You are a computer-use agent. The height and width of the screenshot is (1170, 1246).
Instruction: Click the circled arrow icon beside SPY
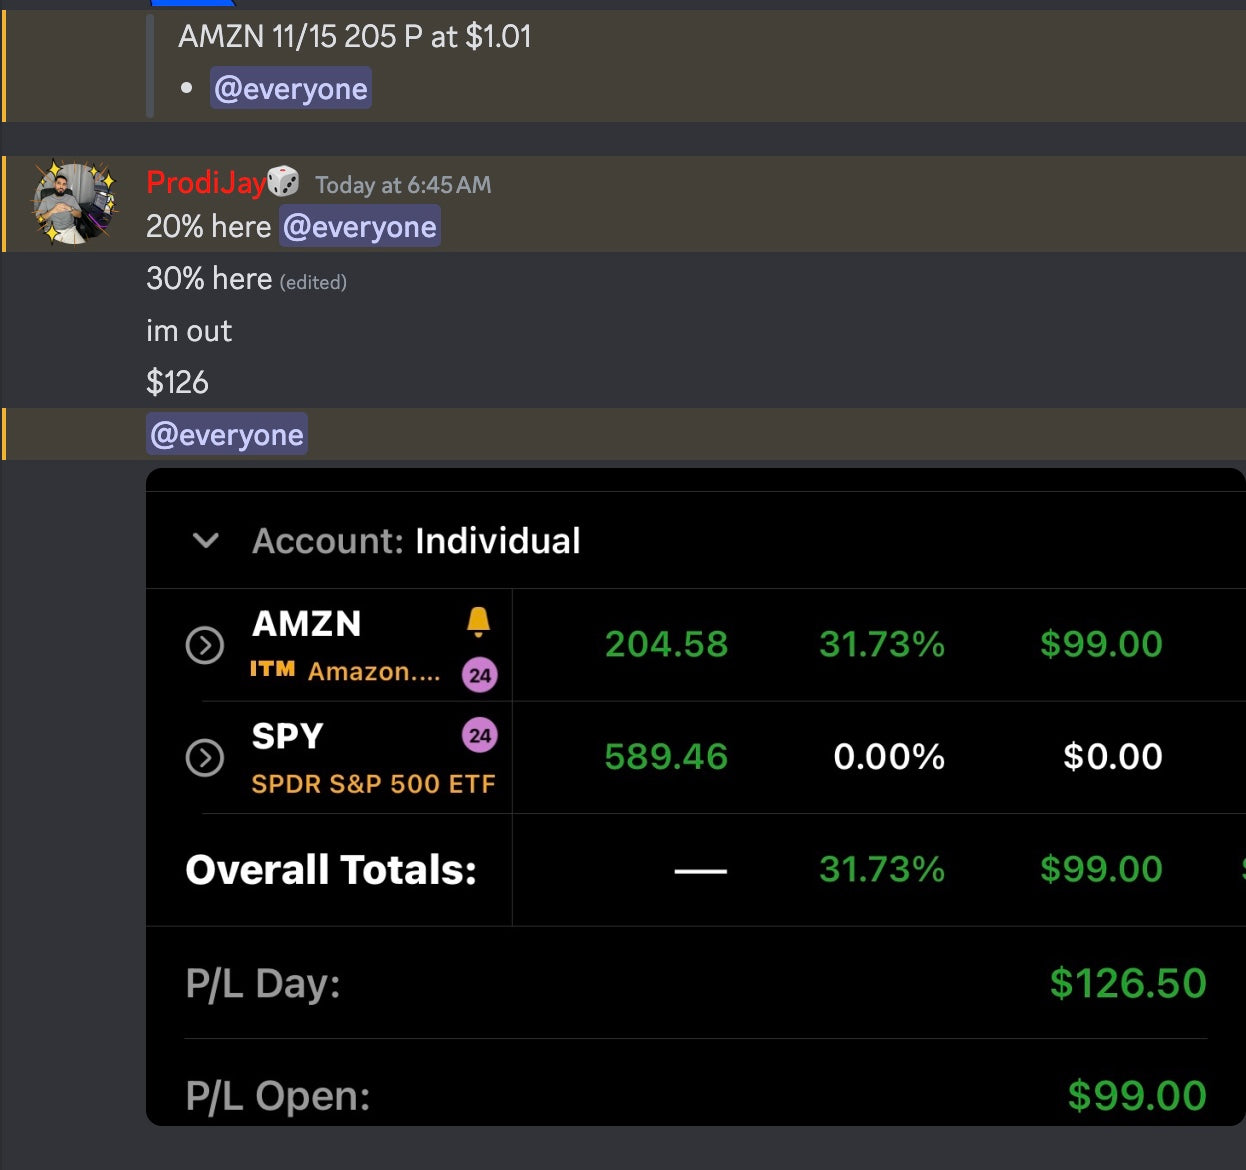point(205,758)
